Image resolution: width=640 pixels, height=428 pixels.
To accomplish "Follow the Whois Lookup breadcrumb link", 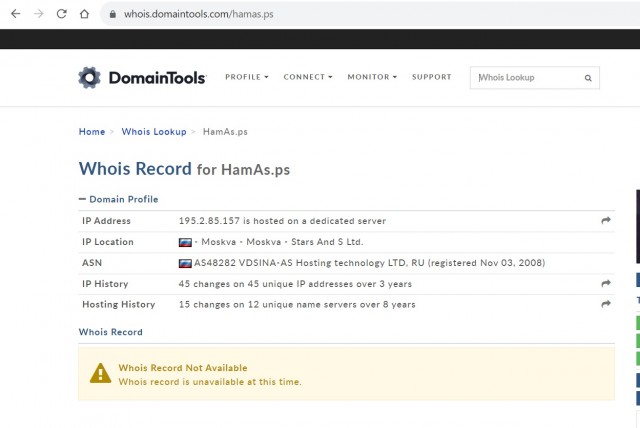I will click(154, 132).
